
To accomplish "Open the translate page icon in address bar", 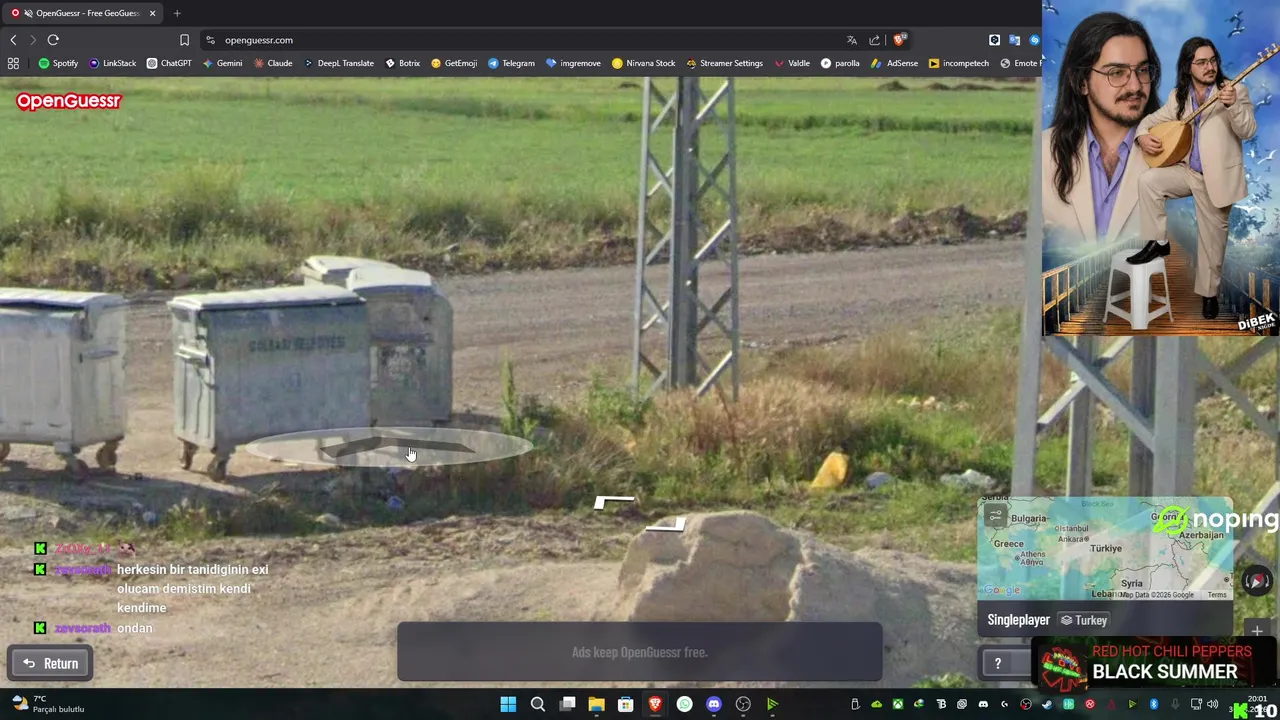I will coord(852,40).
